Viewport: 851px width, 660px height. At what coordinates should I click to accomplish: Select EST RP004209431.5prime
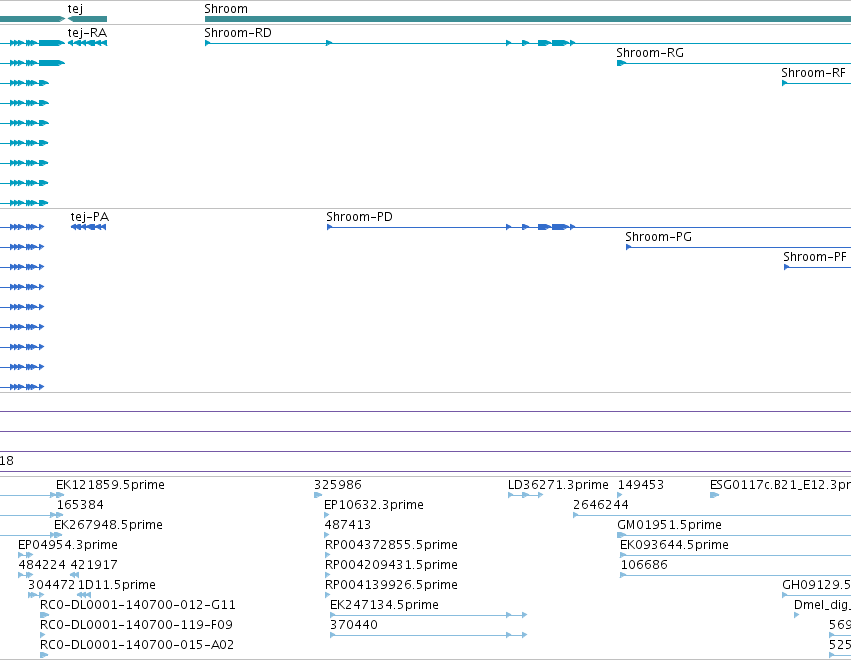(x=391, y=565)
